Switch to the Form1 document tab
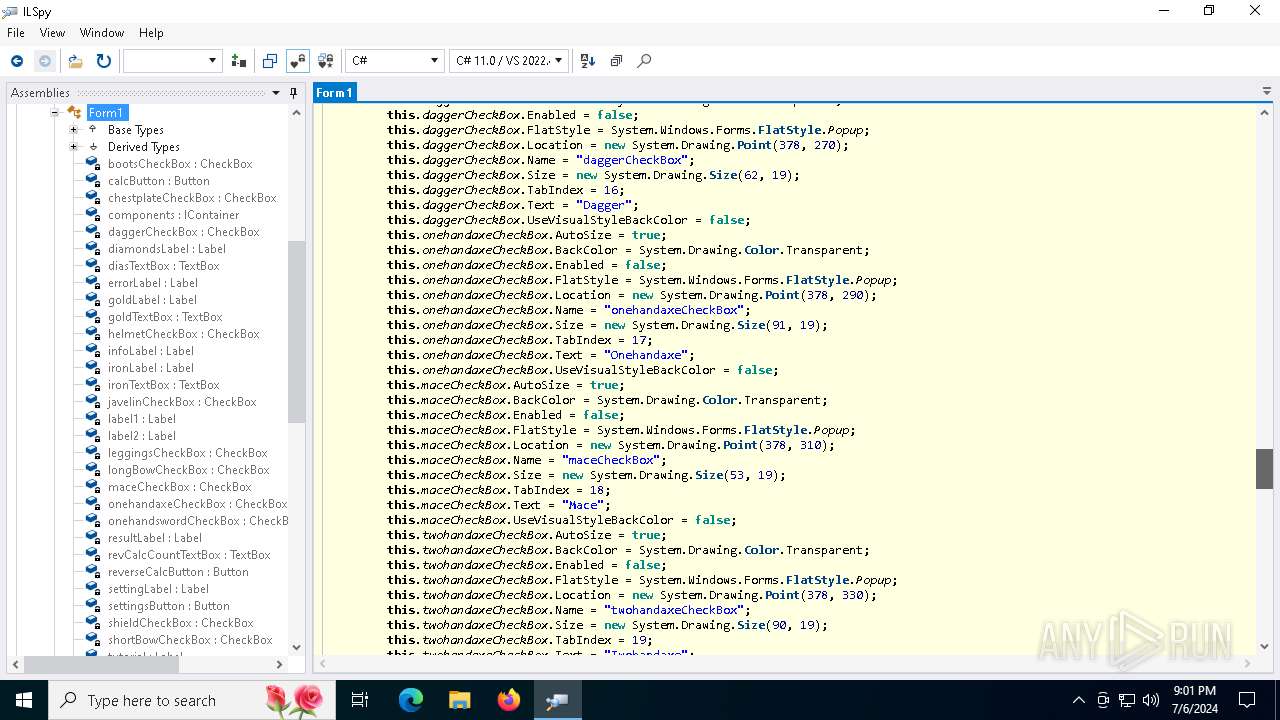The image size is (1280, 720). (x=335, y=93)
